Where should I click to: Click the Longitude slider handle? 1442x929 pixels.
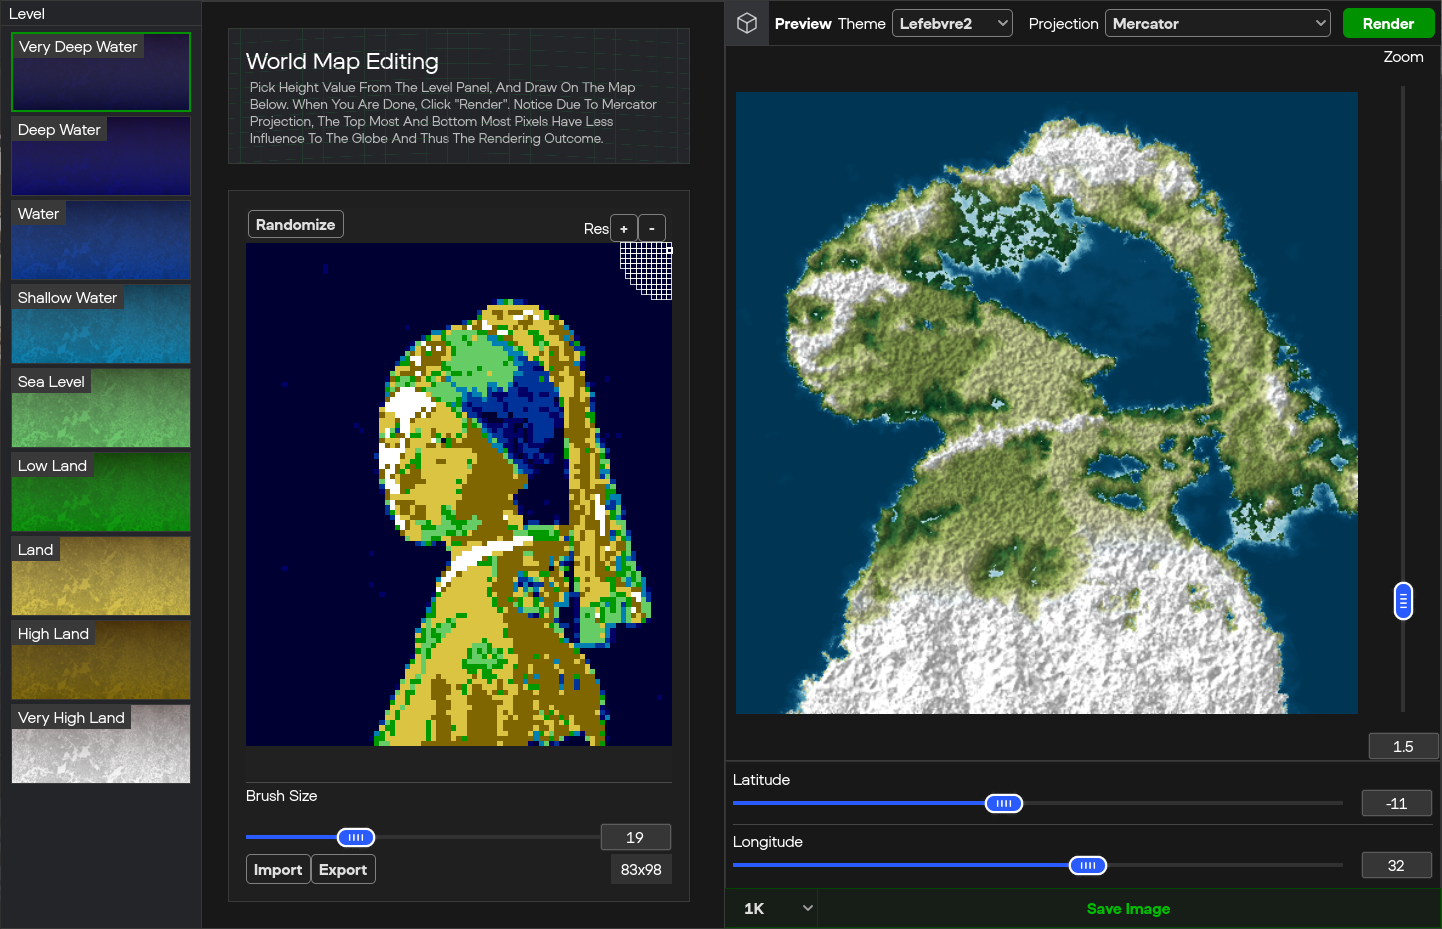pyautogui.click(x=1088, y=865)
